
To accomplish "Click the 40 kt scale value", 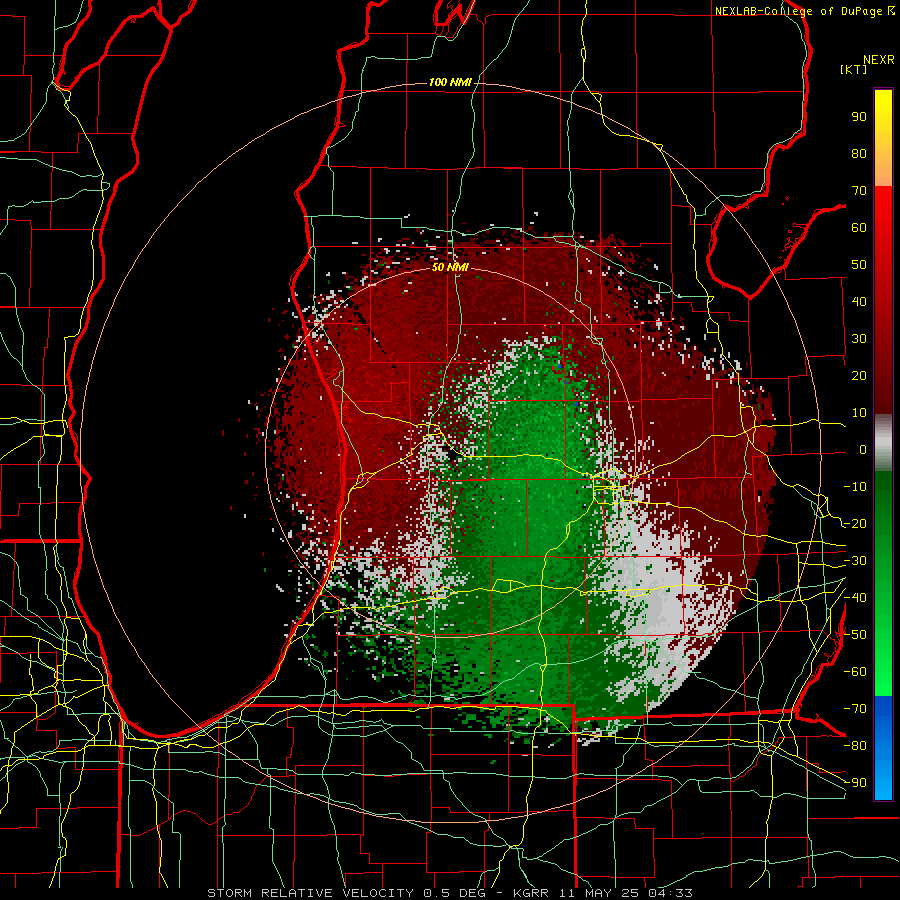I will tap(859, 301).
